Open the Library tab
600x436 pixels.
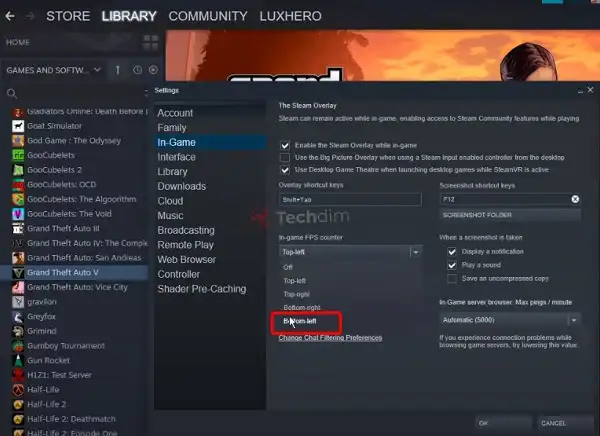click(x=129, y=16)
